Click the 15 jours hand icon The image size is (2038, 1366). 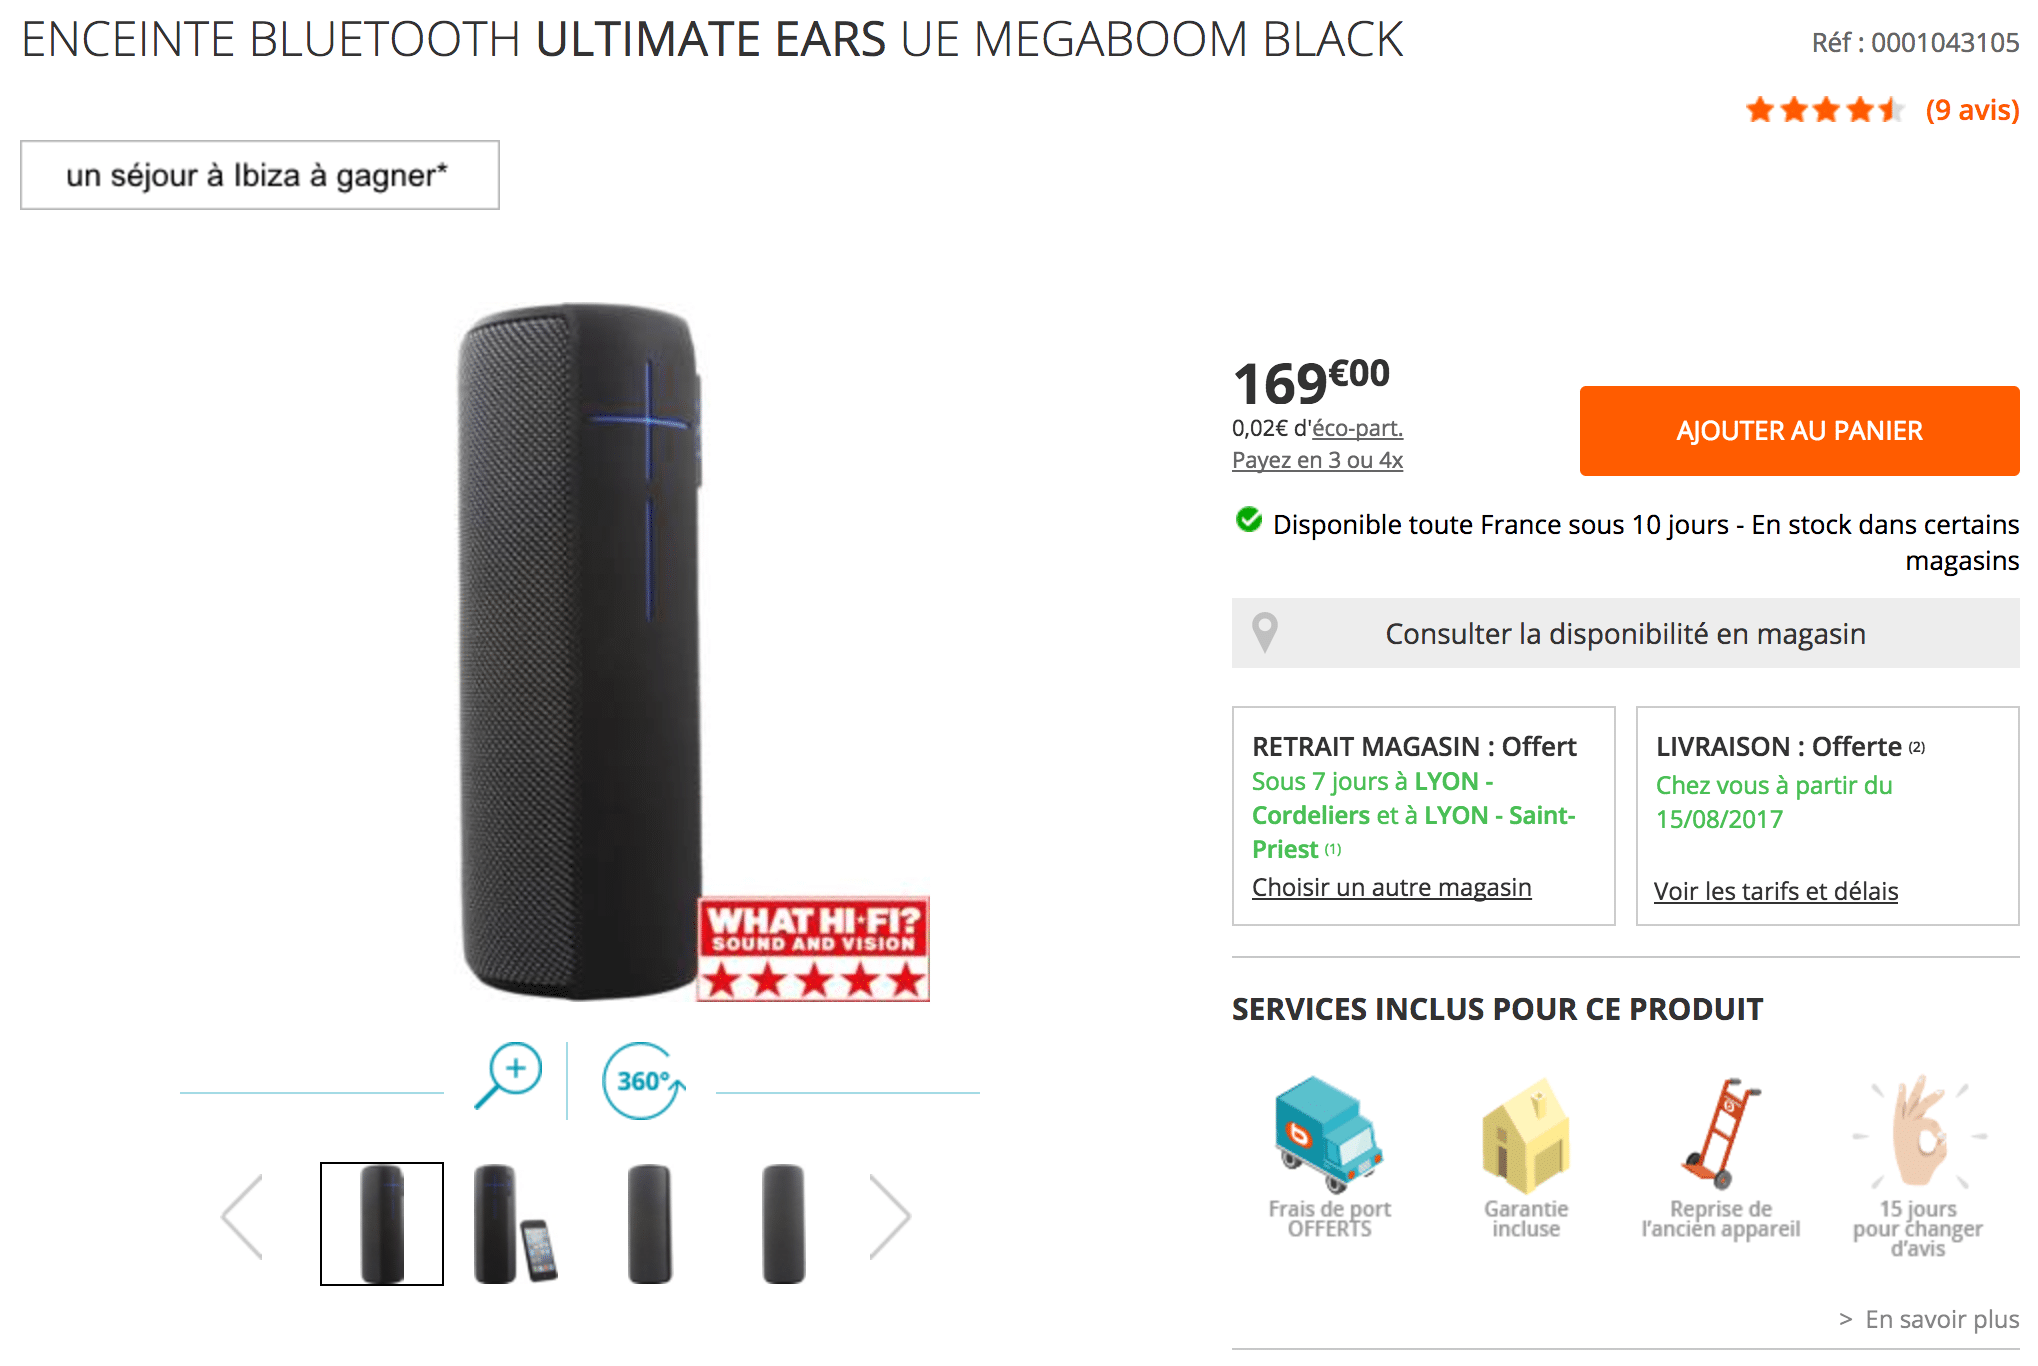(x=1918, y=1131)
